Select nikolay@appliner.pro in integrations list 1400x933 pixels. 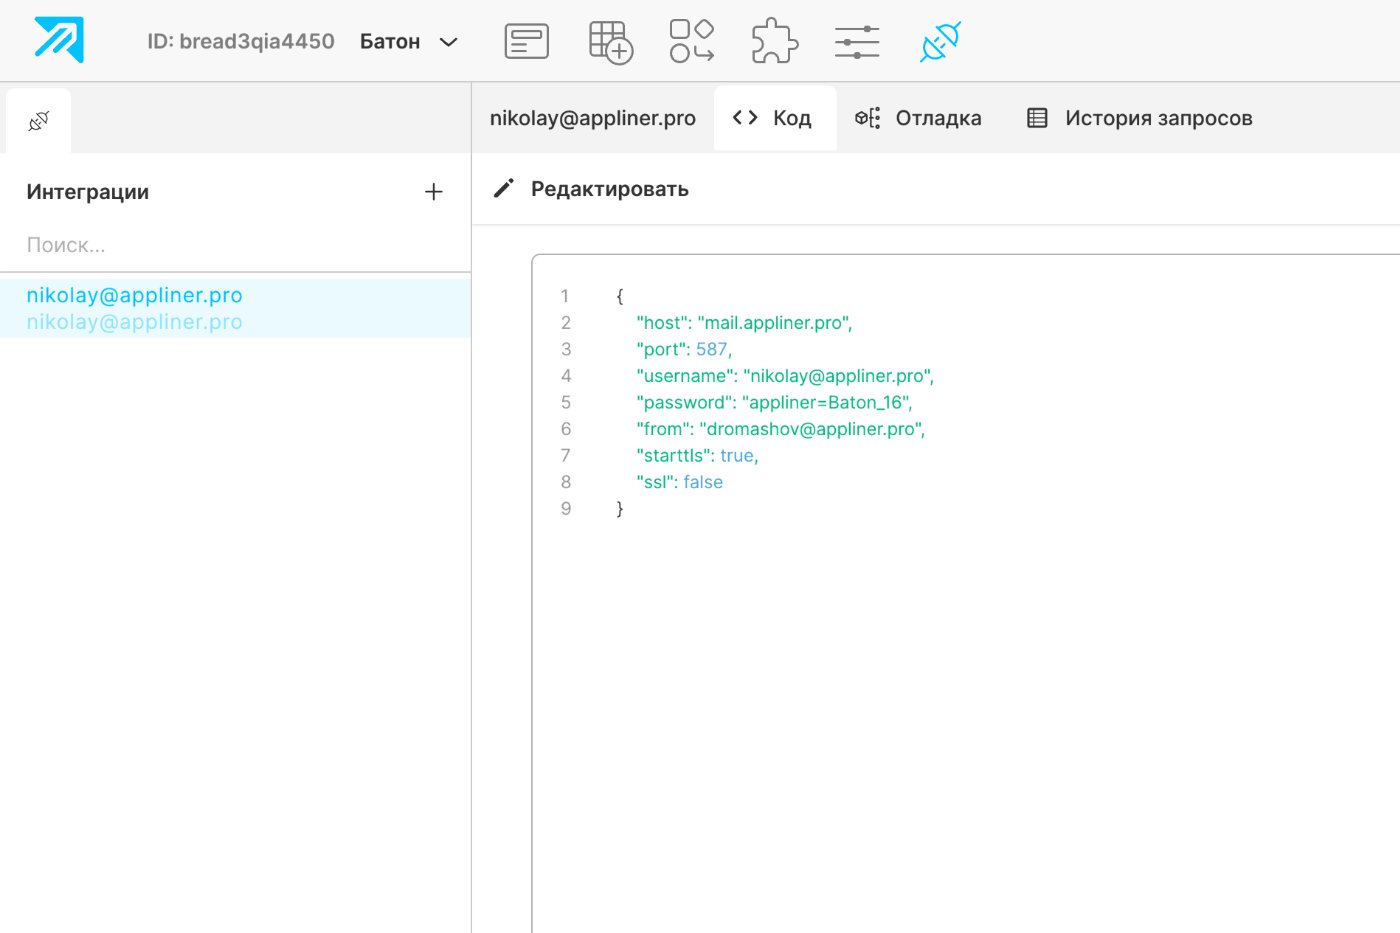tap(235, 308)
